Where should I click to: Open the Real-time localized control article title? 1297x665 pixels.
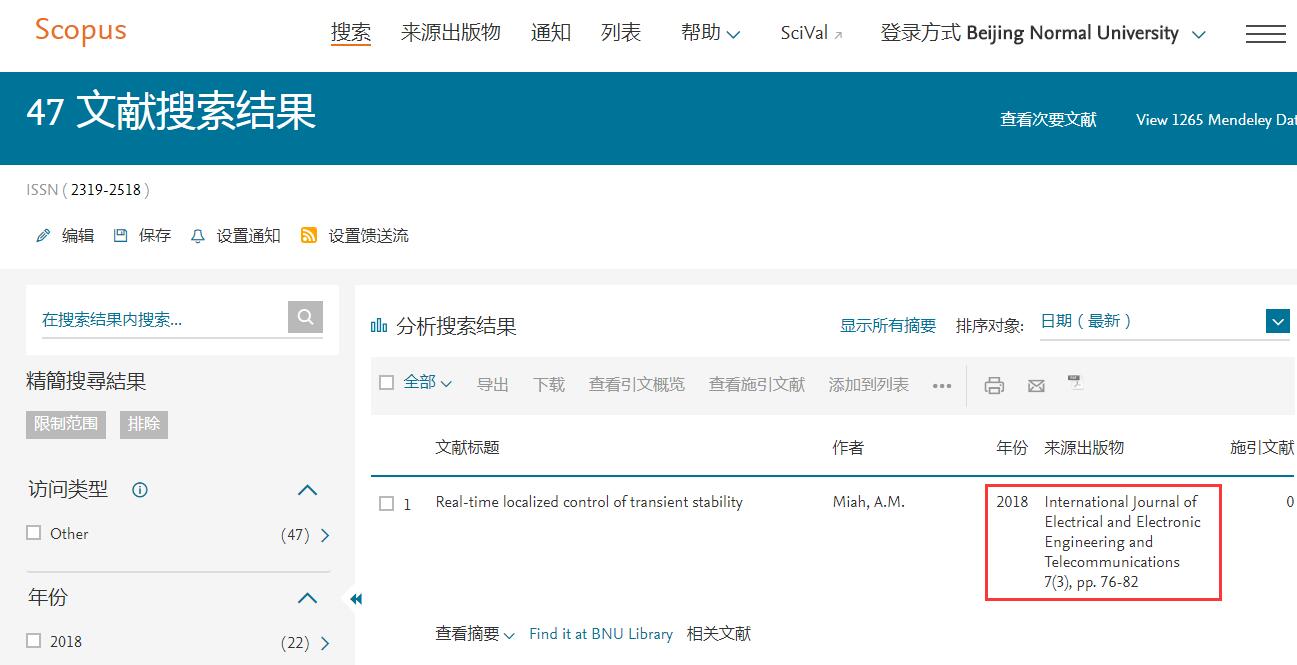pos(588,502)
